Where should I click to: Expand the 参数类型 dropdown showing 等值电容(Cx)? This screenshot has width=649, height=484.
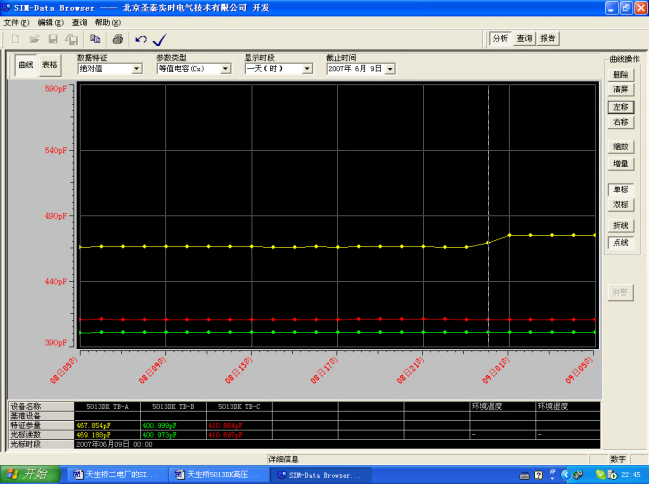pyautogui.click(x=225, y=69)
